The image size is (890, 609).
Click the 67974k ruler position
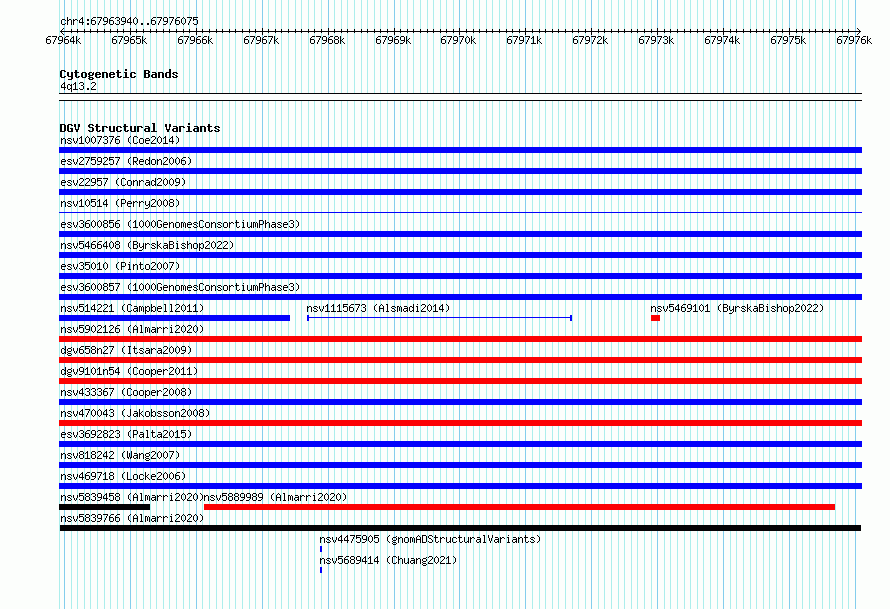point(722,40)
